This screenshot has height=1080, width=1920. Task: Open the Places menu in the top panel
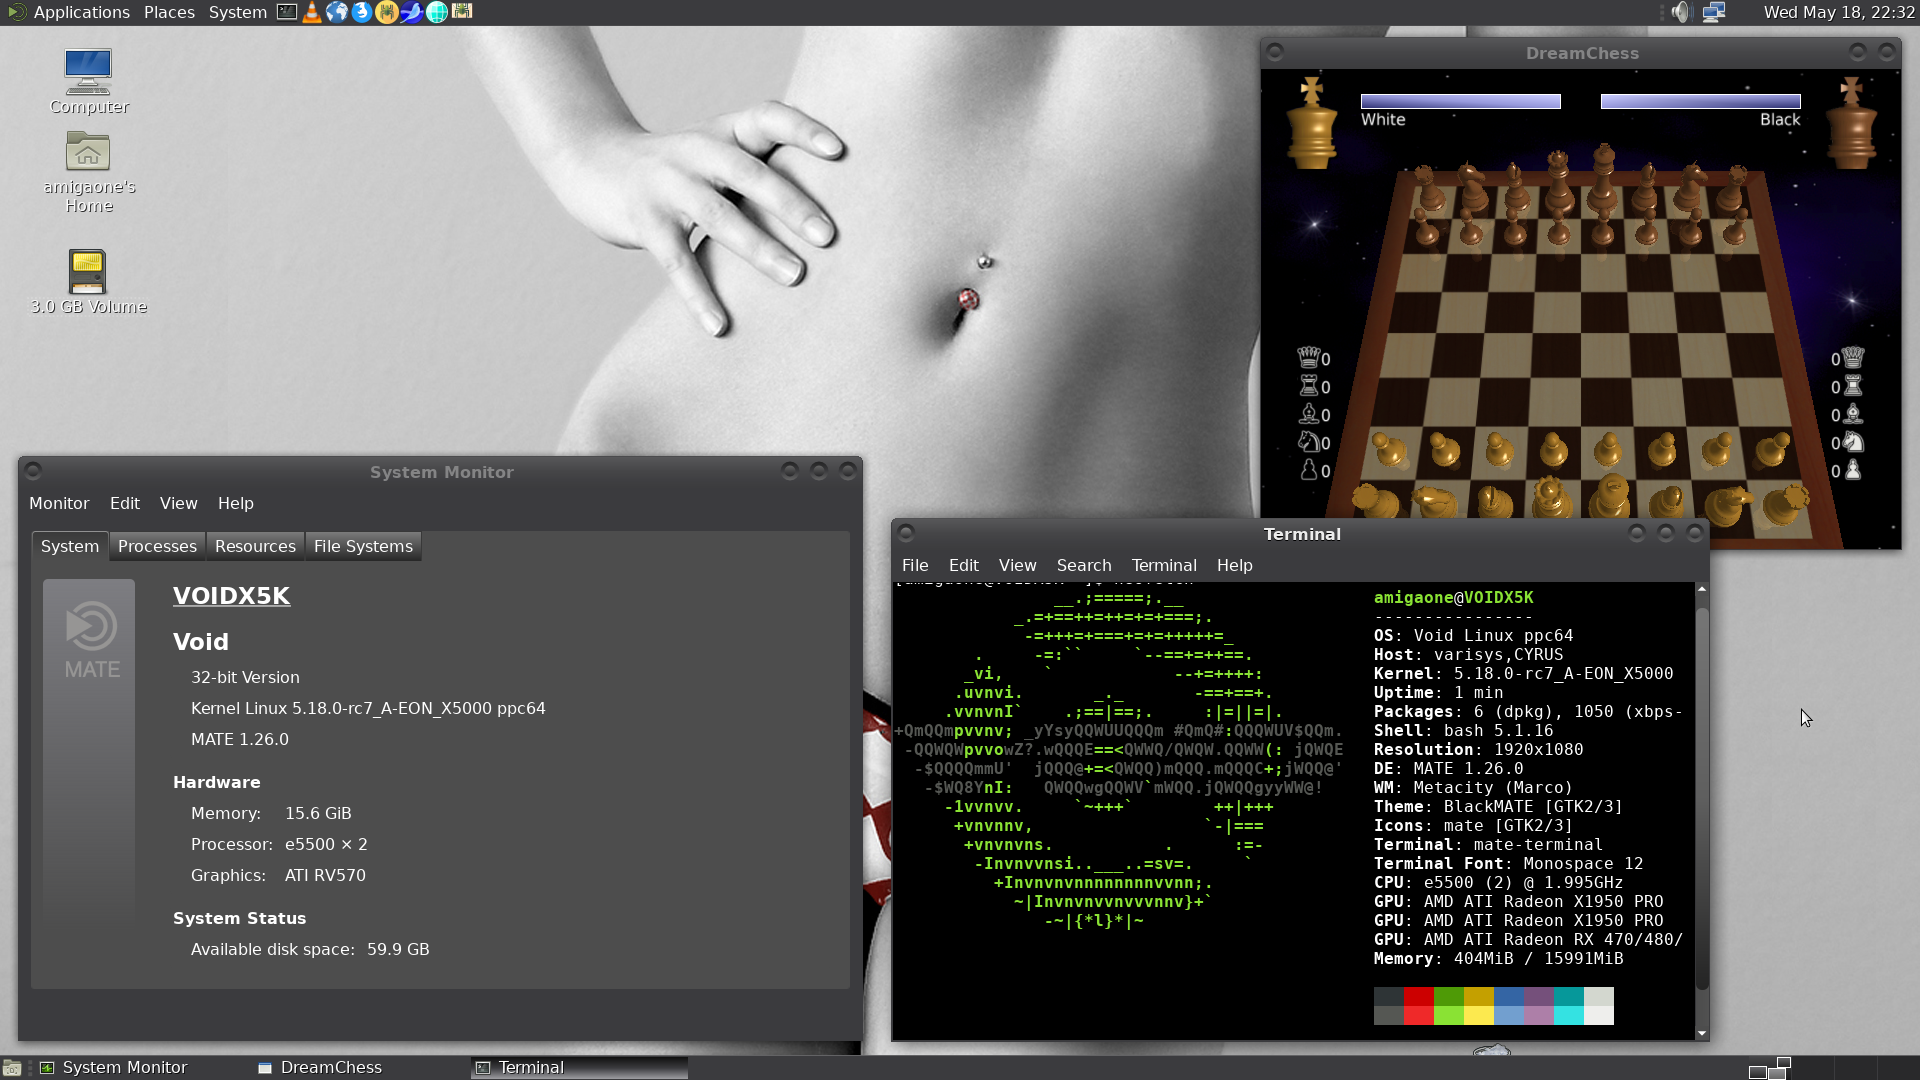(169, 12)
